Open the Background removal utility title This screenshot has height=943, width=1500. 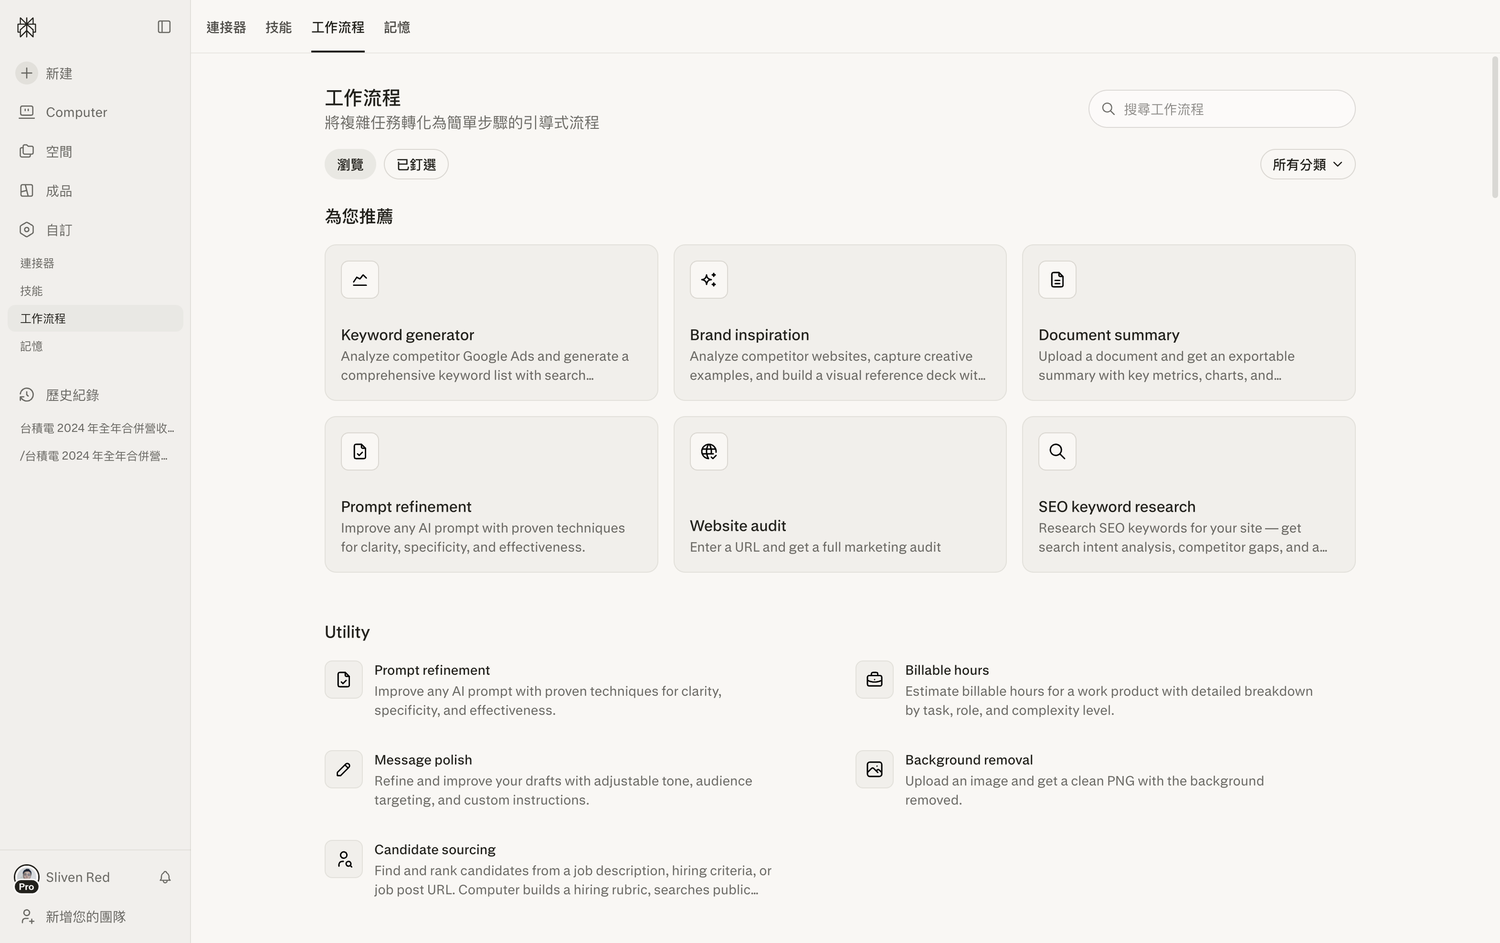(x=969, y=760)
